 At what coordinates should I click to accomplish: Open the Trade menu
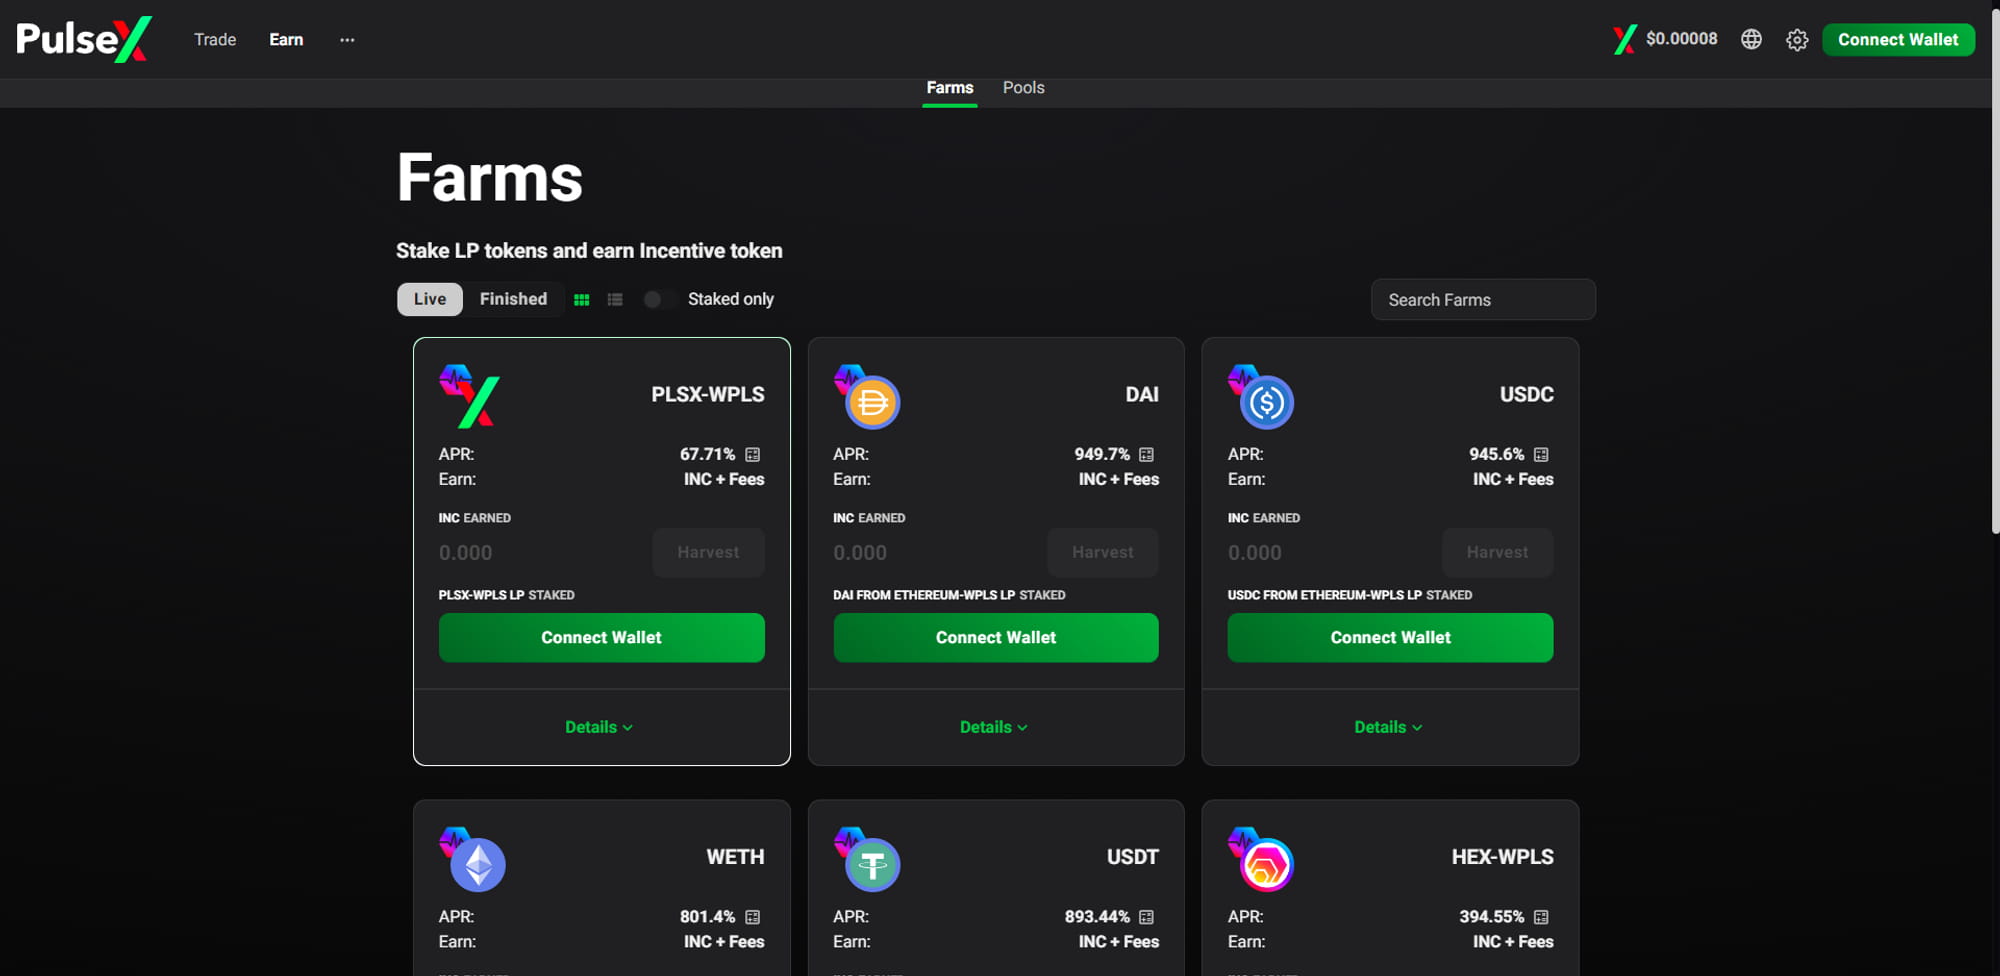point(215,39)
